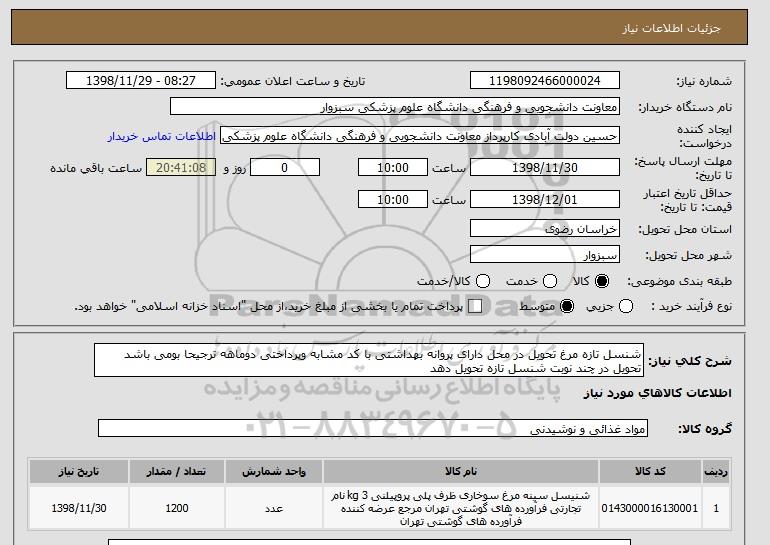The image size is (770, 545).
Task: Click the response deadline date 1398/11/30 field
Action: [545, 167]
